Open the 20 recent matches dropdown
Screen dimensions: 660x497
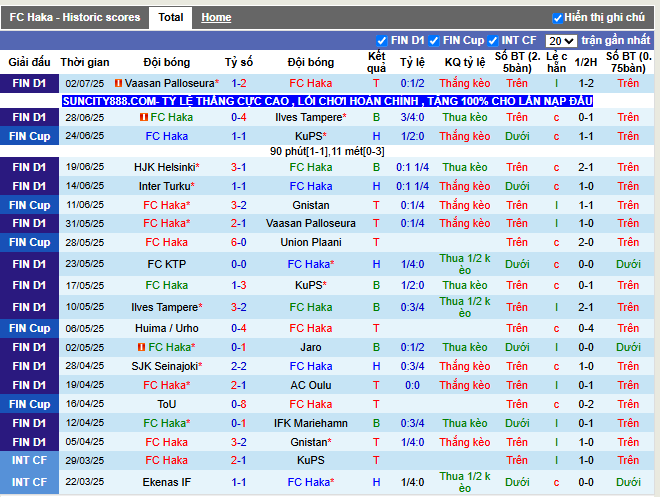[x=561, y=41]
